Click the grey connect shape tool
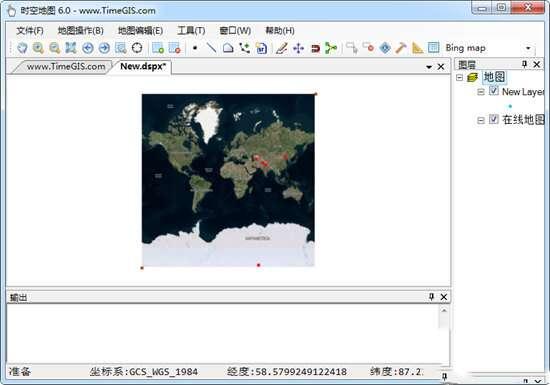 click(x=351, y=48)
